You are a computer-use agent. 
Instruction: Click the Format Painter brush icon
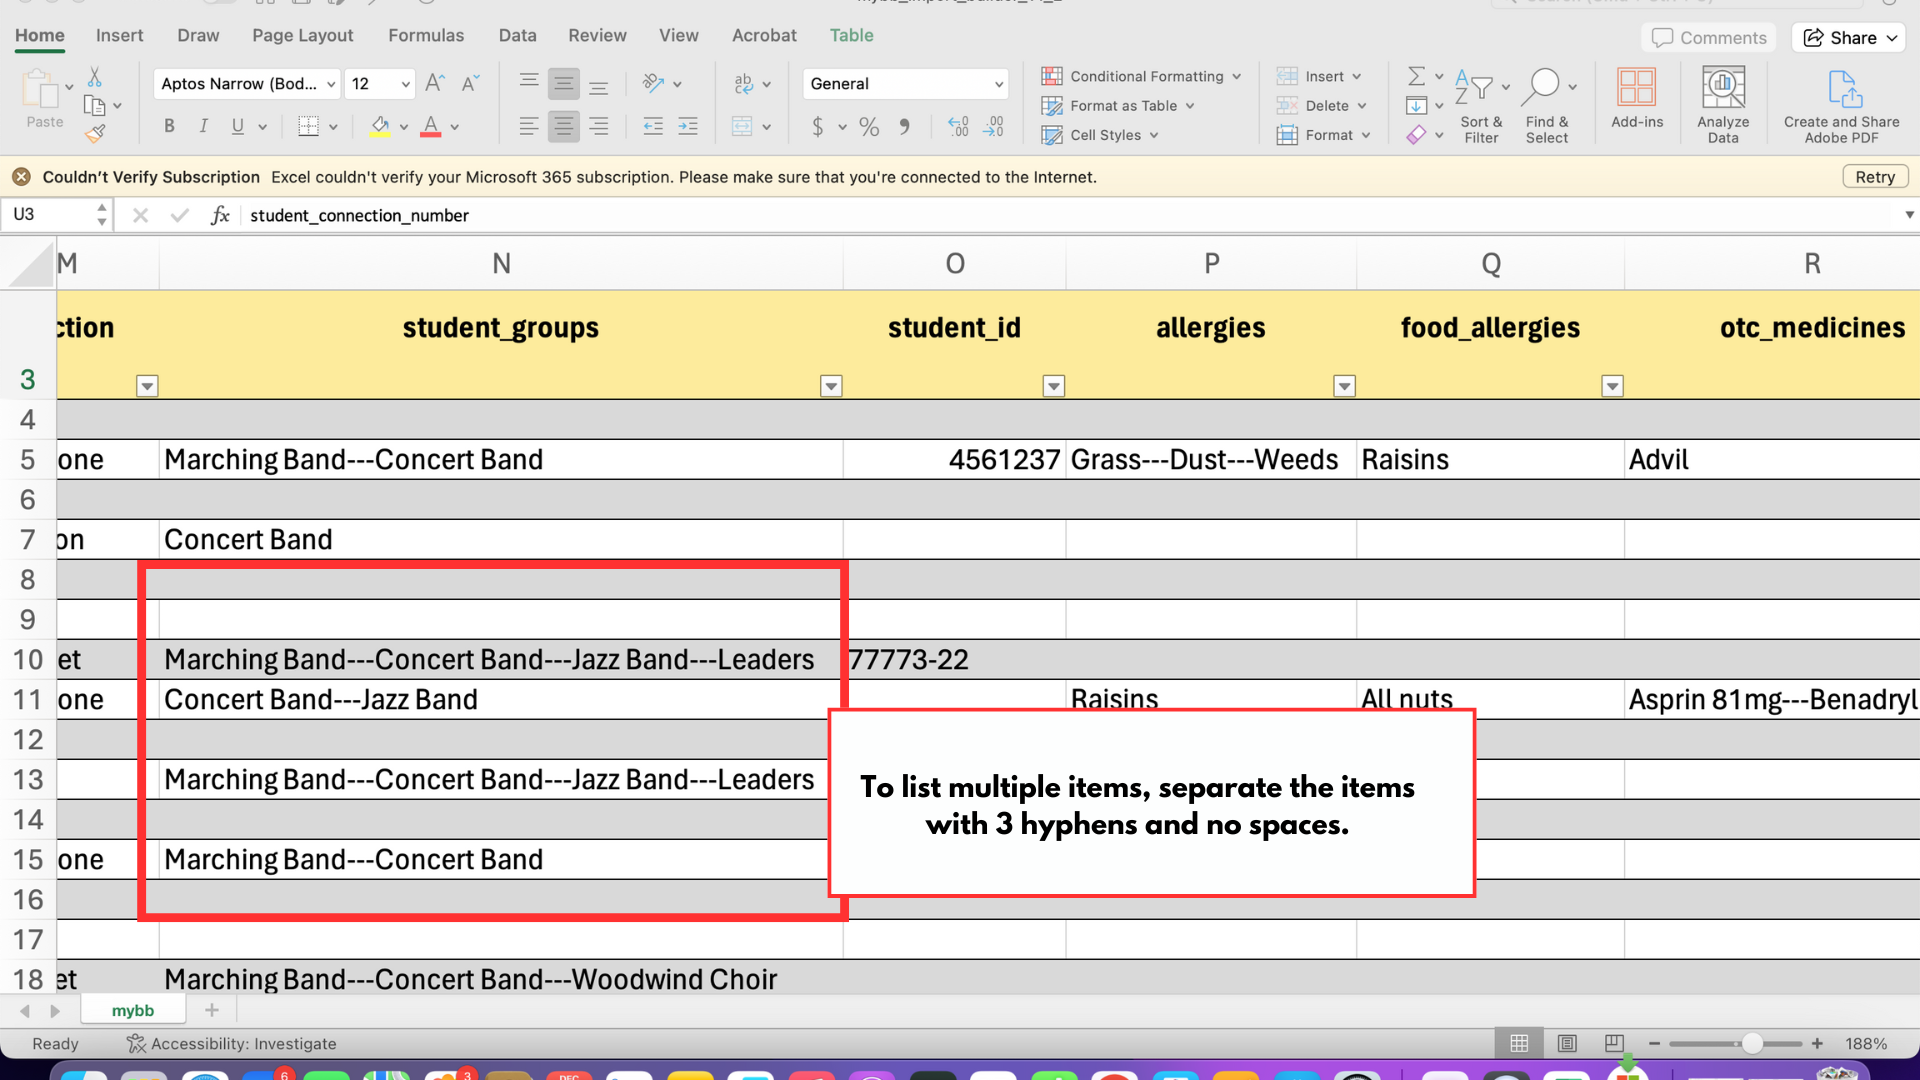pos(95,133)
